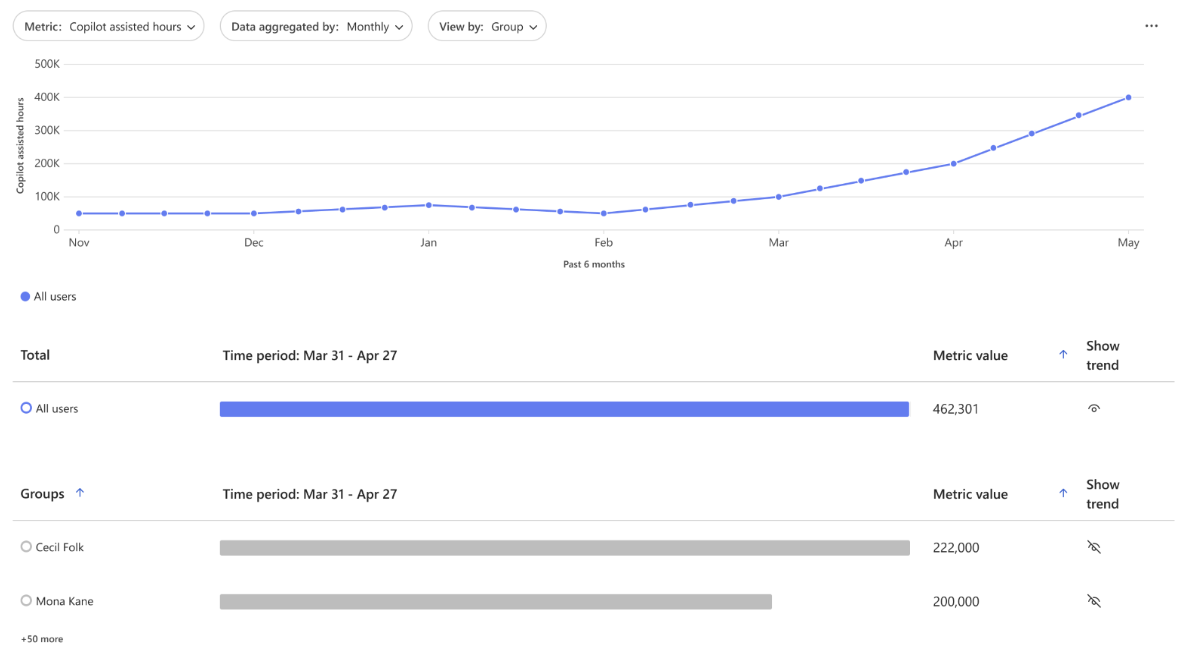
Task: Select the Mona Kane radio button
Action: pyautogui.click(x=26, y=601)
